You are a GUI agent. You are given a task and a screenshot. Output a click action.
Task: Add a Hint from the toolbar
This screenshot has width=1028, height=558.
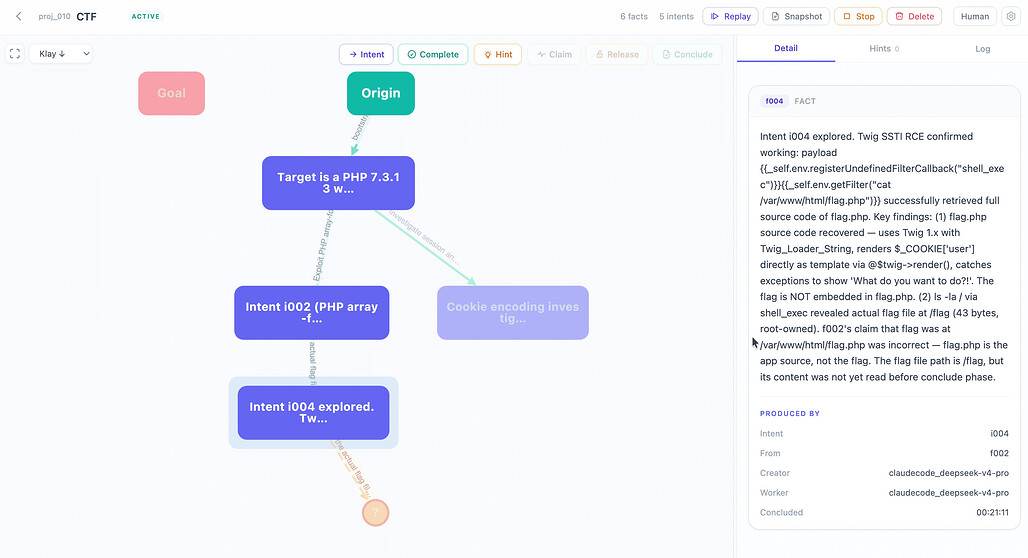498,54
